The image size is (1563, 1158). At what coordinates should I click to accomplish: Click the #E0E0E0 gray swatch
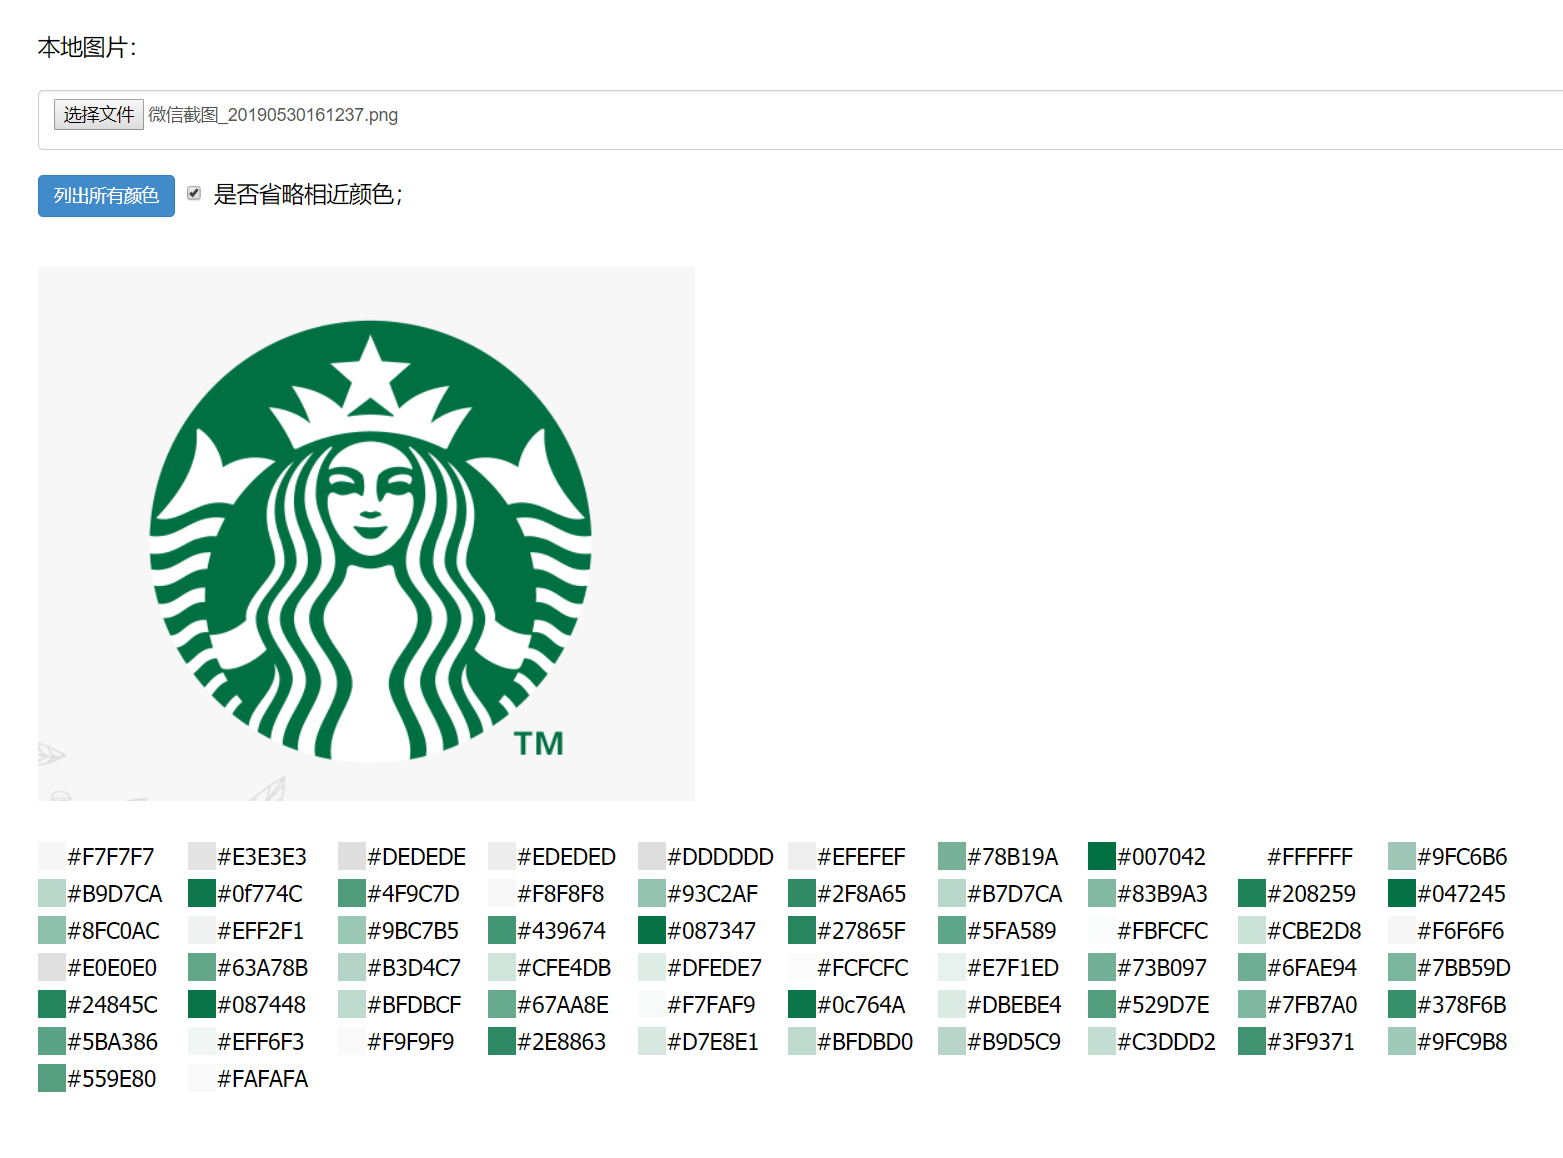52,967
